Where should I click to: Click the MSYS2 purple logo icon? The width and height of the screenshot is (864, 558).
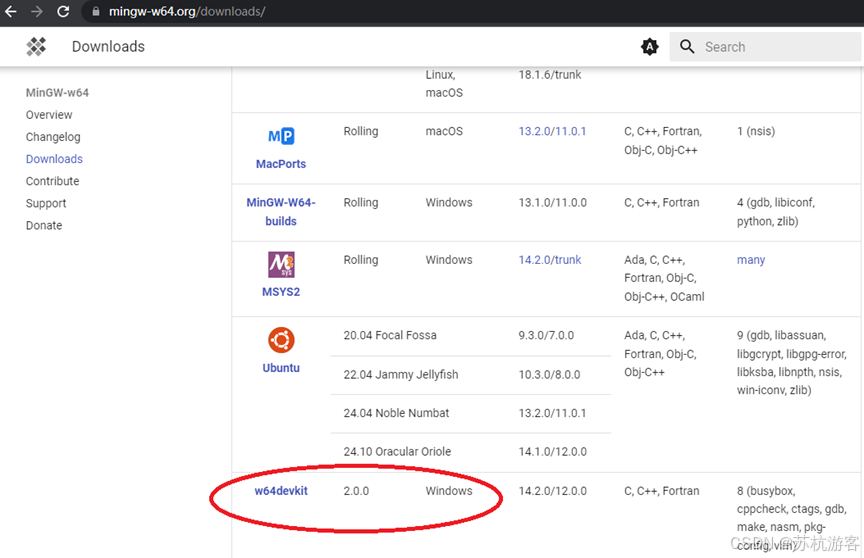point(281,265)
